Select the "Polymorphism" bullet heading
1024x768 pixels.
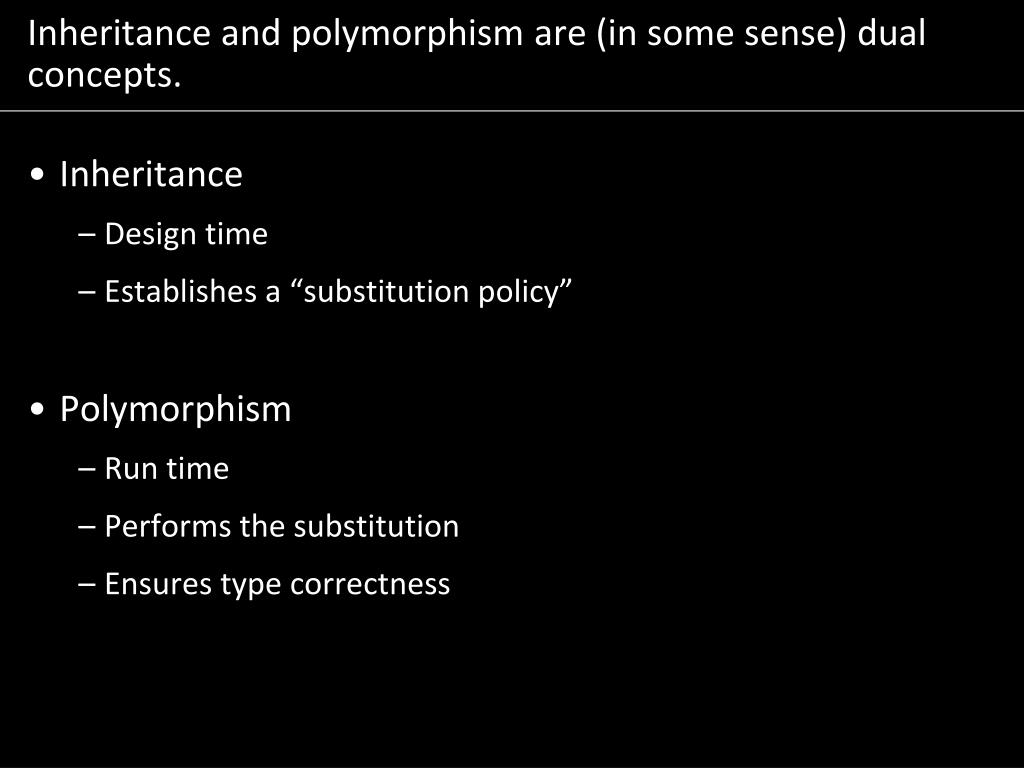[x=175, y=410]
